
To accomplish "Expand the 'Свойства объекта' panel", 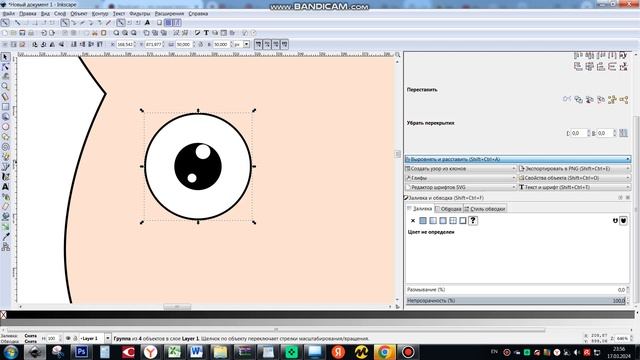I will point(574,178).
